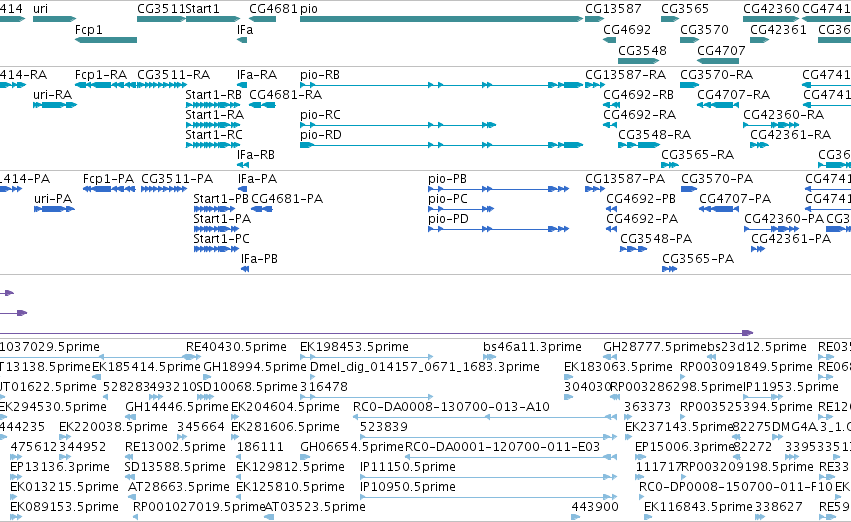851x522 pixels.
Task: Click the pio gene arrow glyph
Action: pos(441,19)
